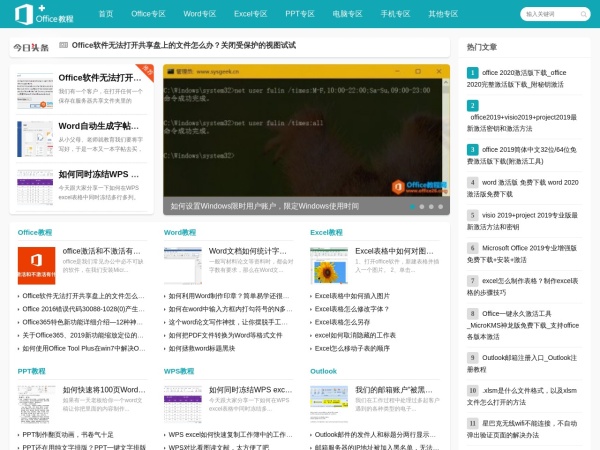600x450 pixels.
Task: Open the headline Office软件无法打开共享盘 link
Action: coord(184,45)
